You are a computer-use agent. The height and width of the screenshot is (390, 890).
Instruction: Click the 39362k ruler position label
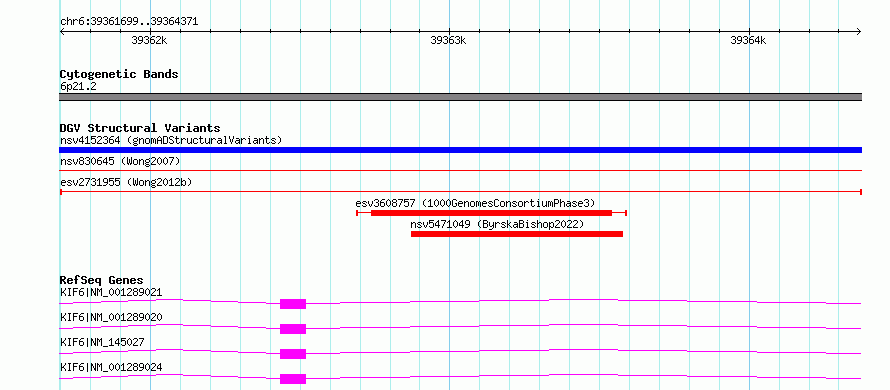[x=149, y=40]
